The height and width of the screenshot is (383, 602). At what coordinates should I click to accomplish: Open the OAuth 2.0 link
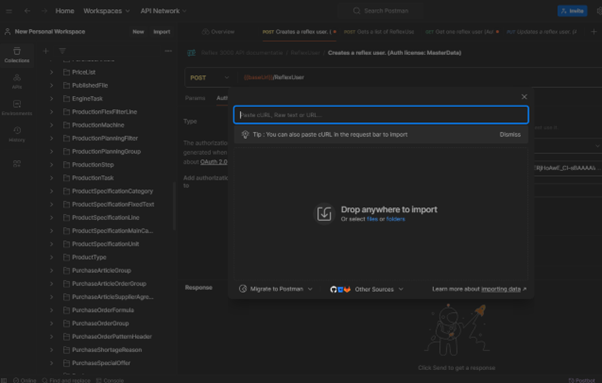pyautogui.click(x=213, y=162)
